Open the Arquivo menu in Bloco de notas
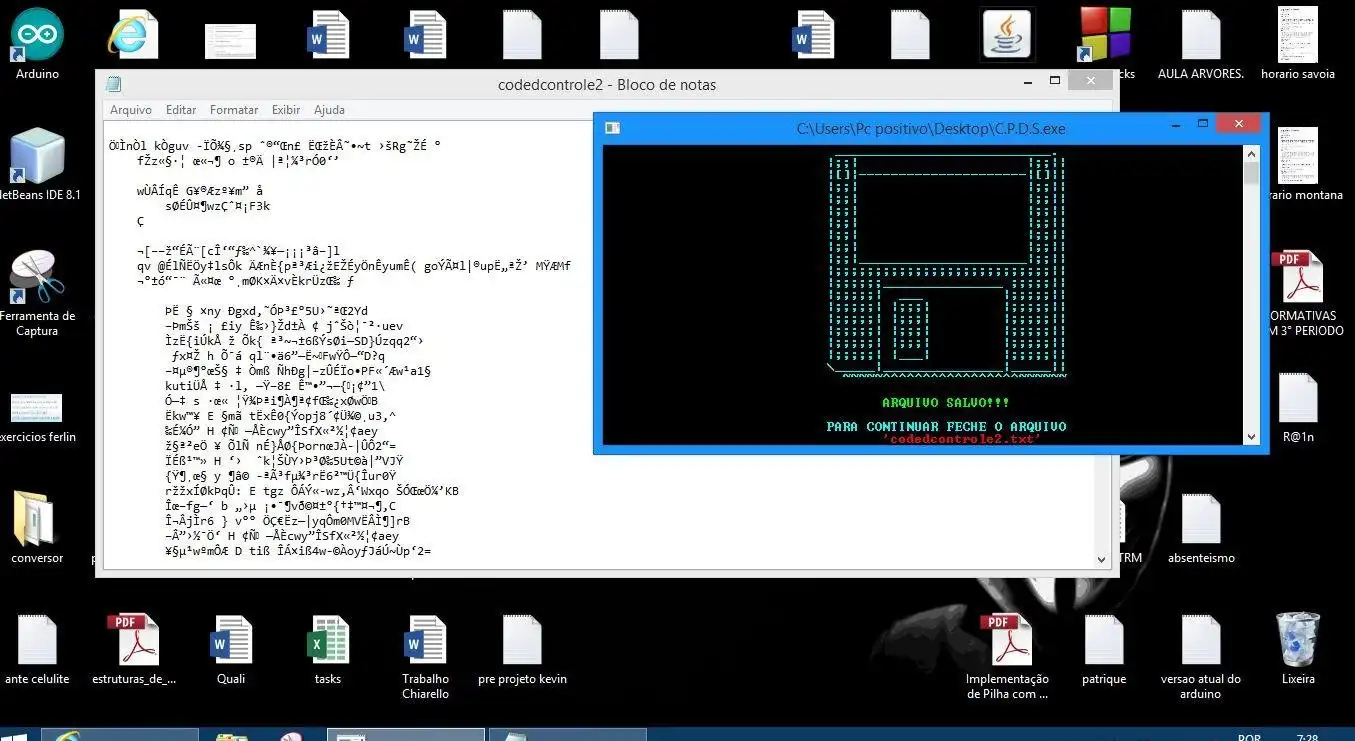 pyautogui.click(x=131, y=110)
